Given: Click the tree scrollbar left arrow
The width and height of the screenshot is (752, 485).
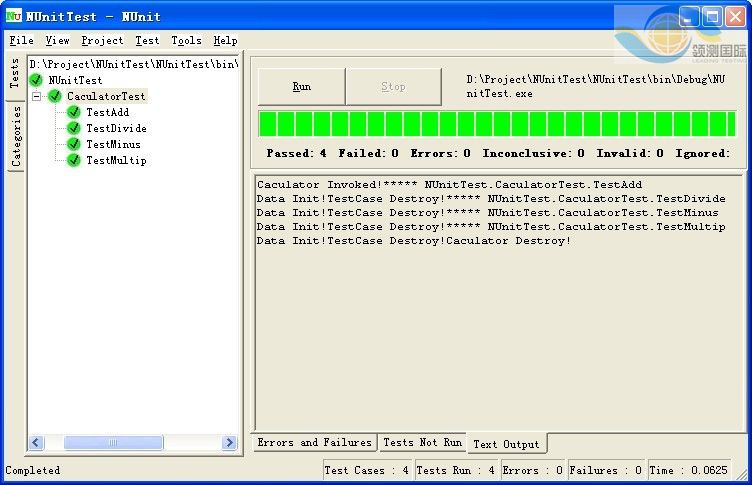Looking at the screenshot, I should [36, 442].
